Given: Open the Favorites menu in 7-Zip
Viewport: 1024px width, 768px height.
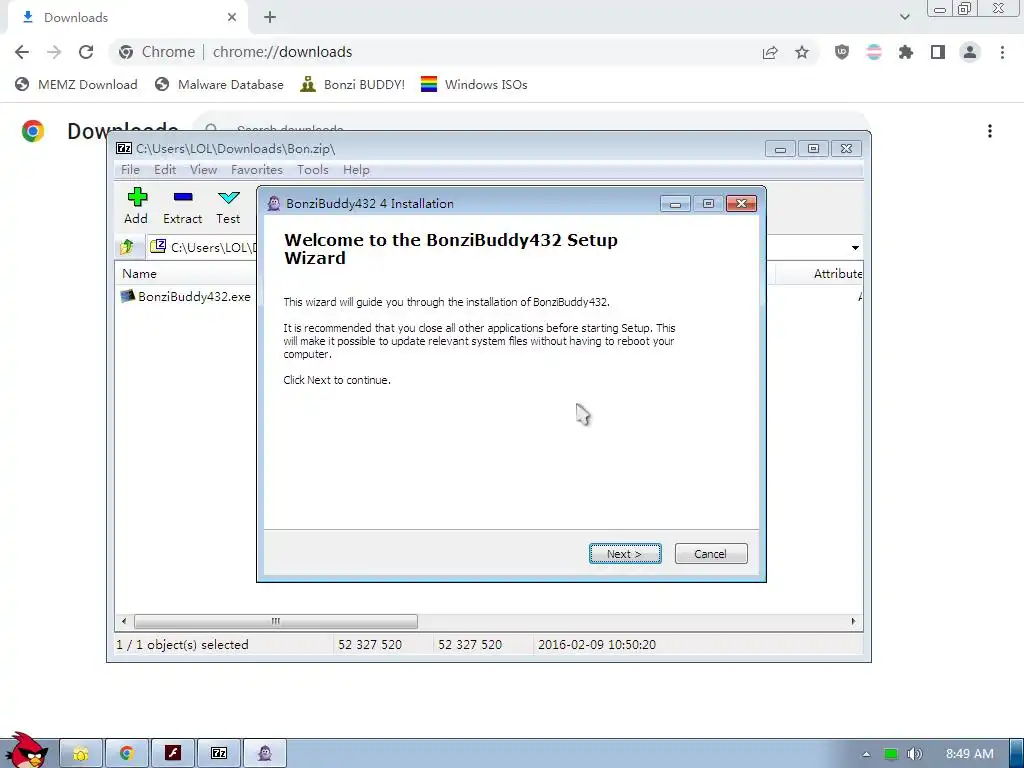Looking at the screenshot, I should (257, 170).
